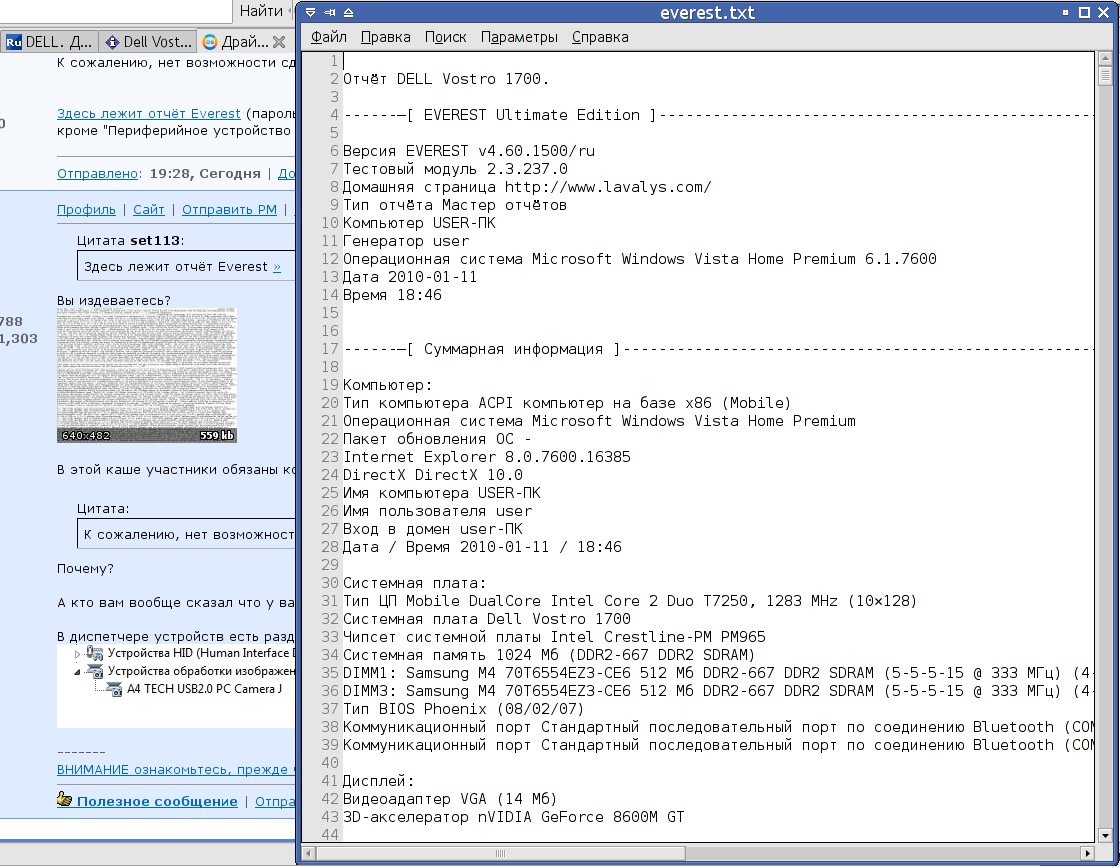Viewport: 1120px width, 866px height.
Task: Click the Найти search button
Action: pos(261,11)
